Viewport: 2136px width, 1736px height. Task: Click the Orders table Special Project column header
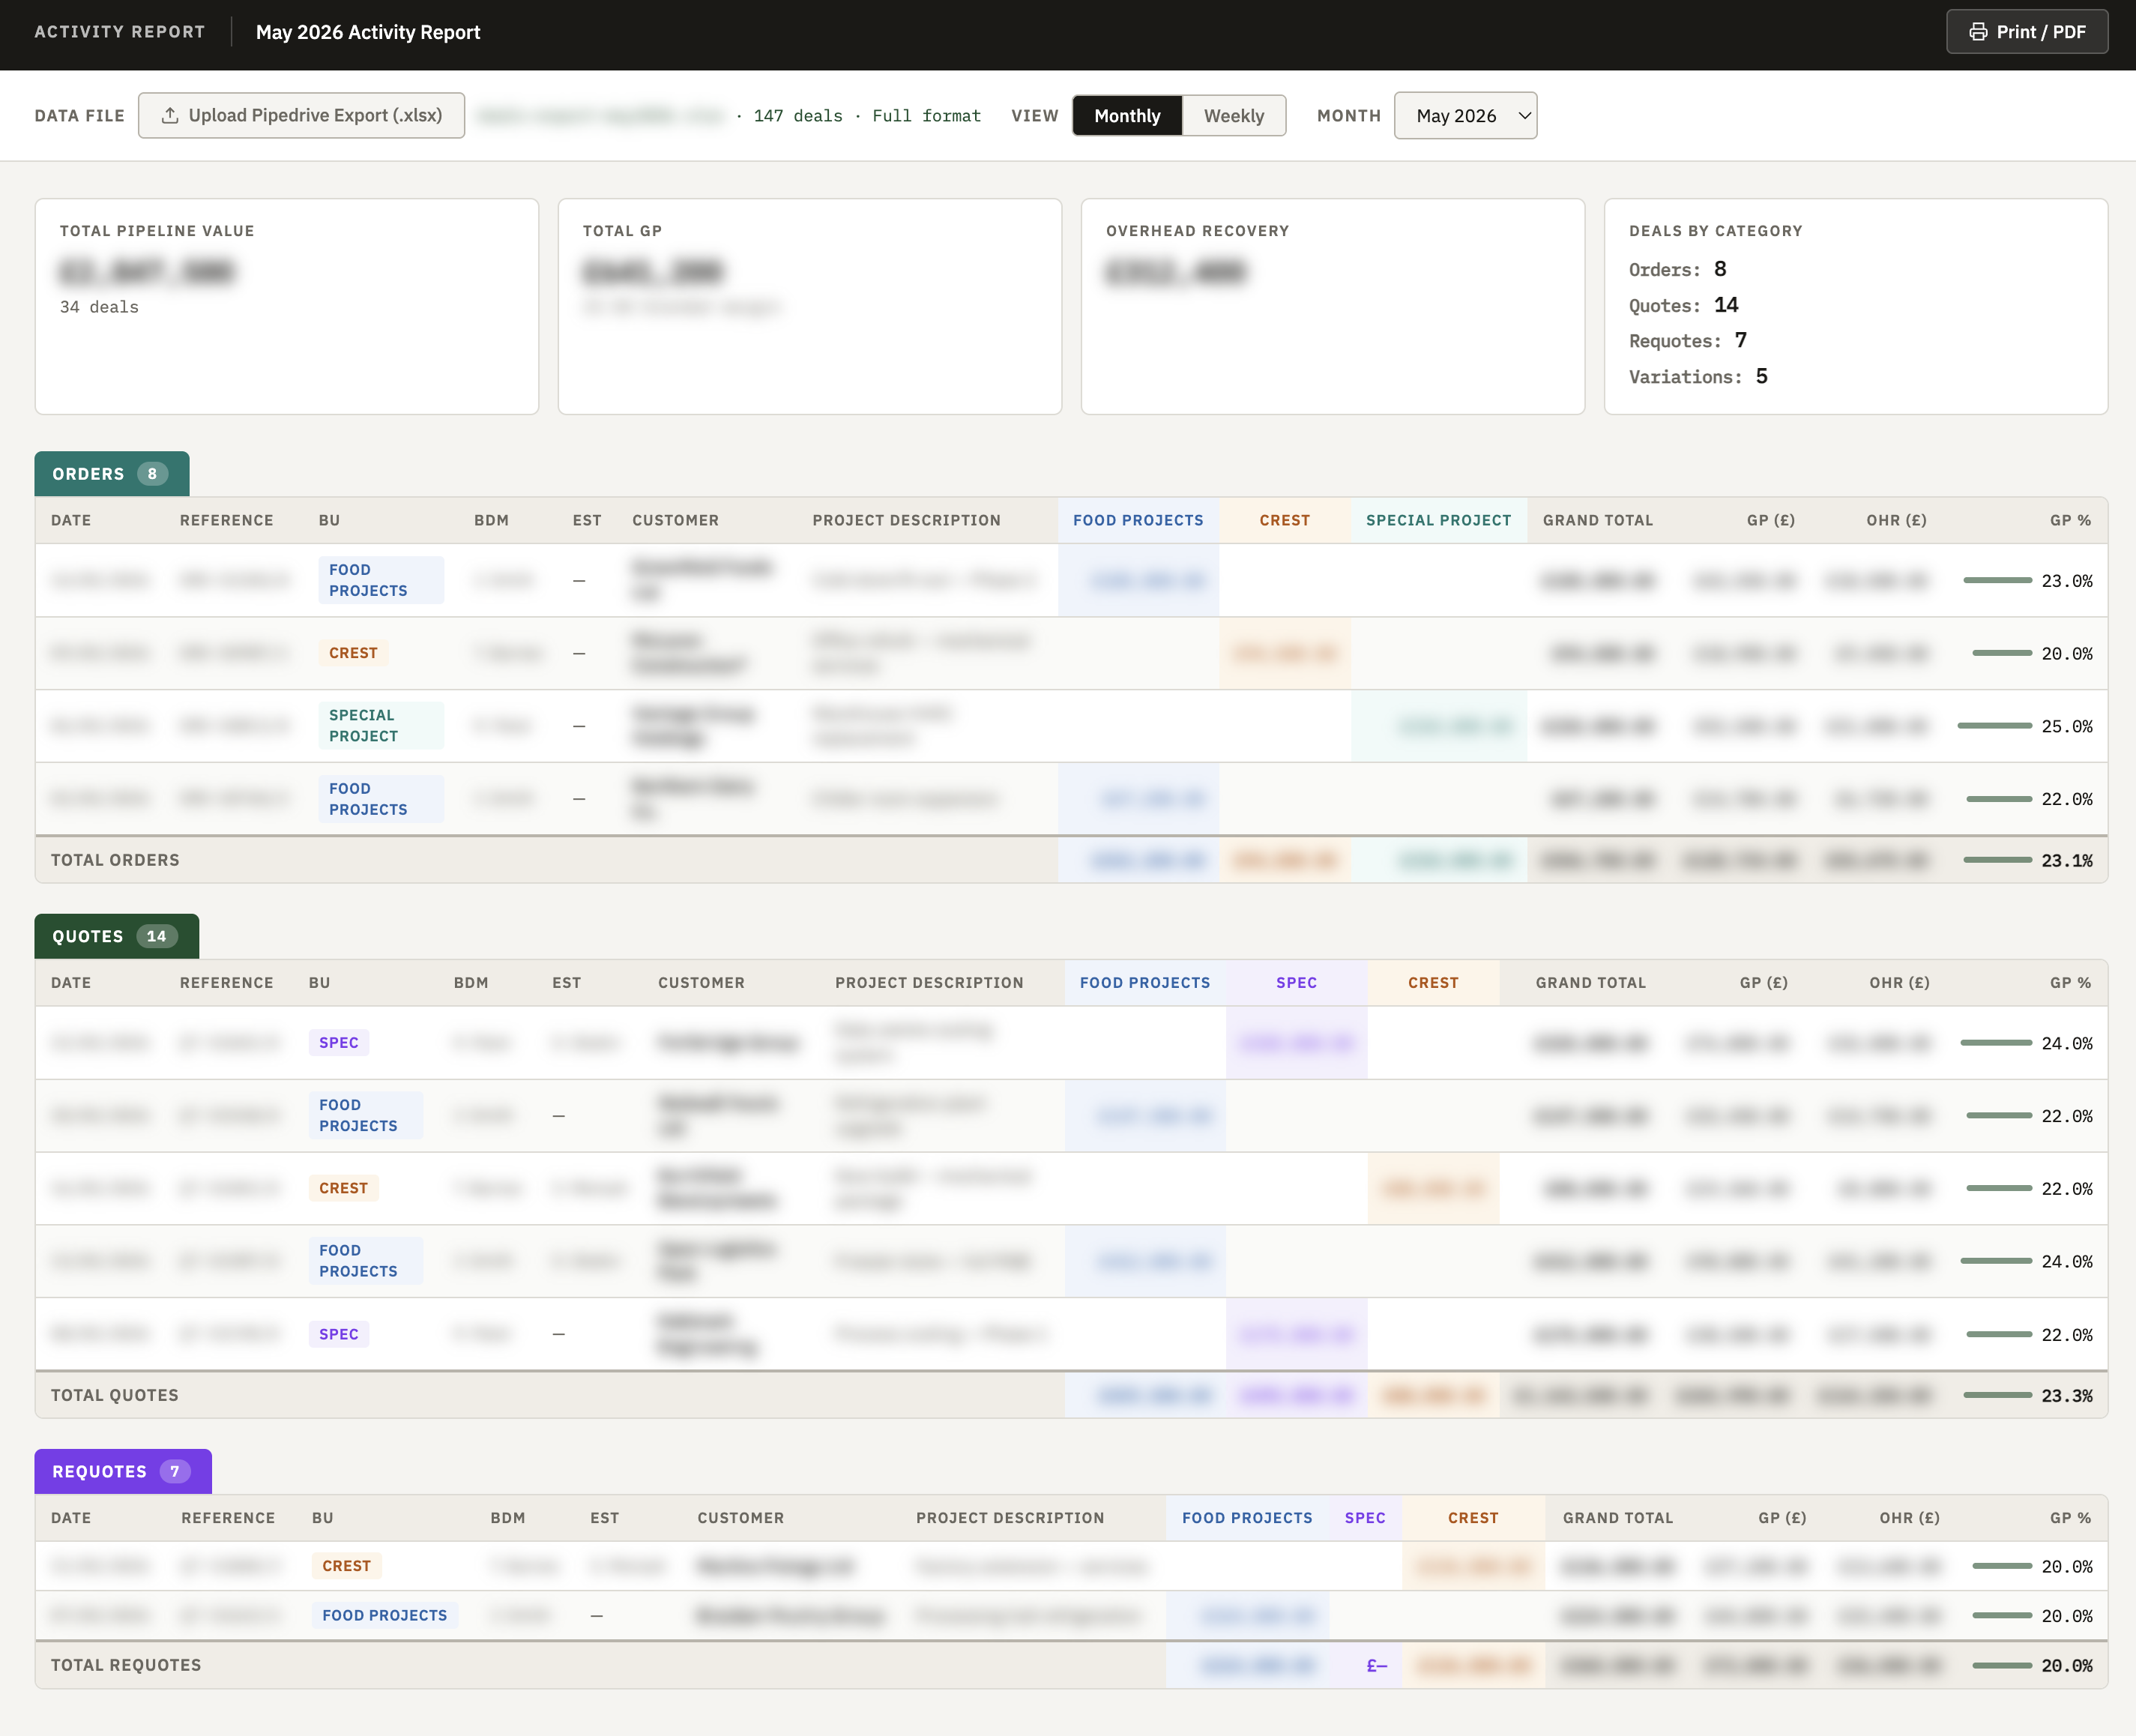click(x=1438, y=520)
